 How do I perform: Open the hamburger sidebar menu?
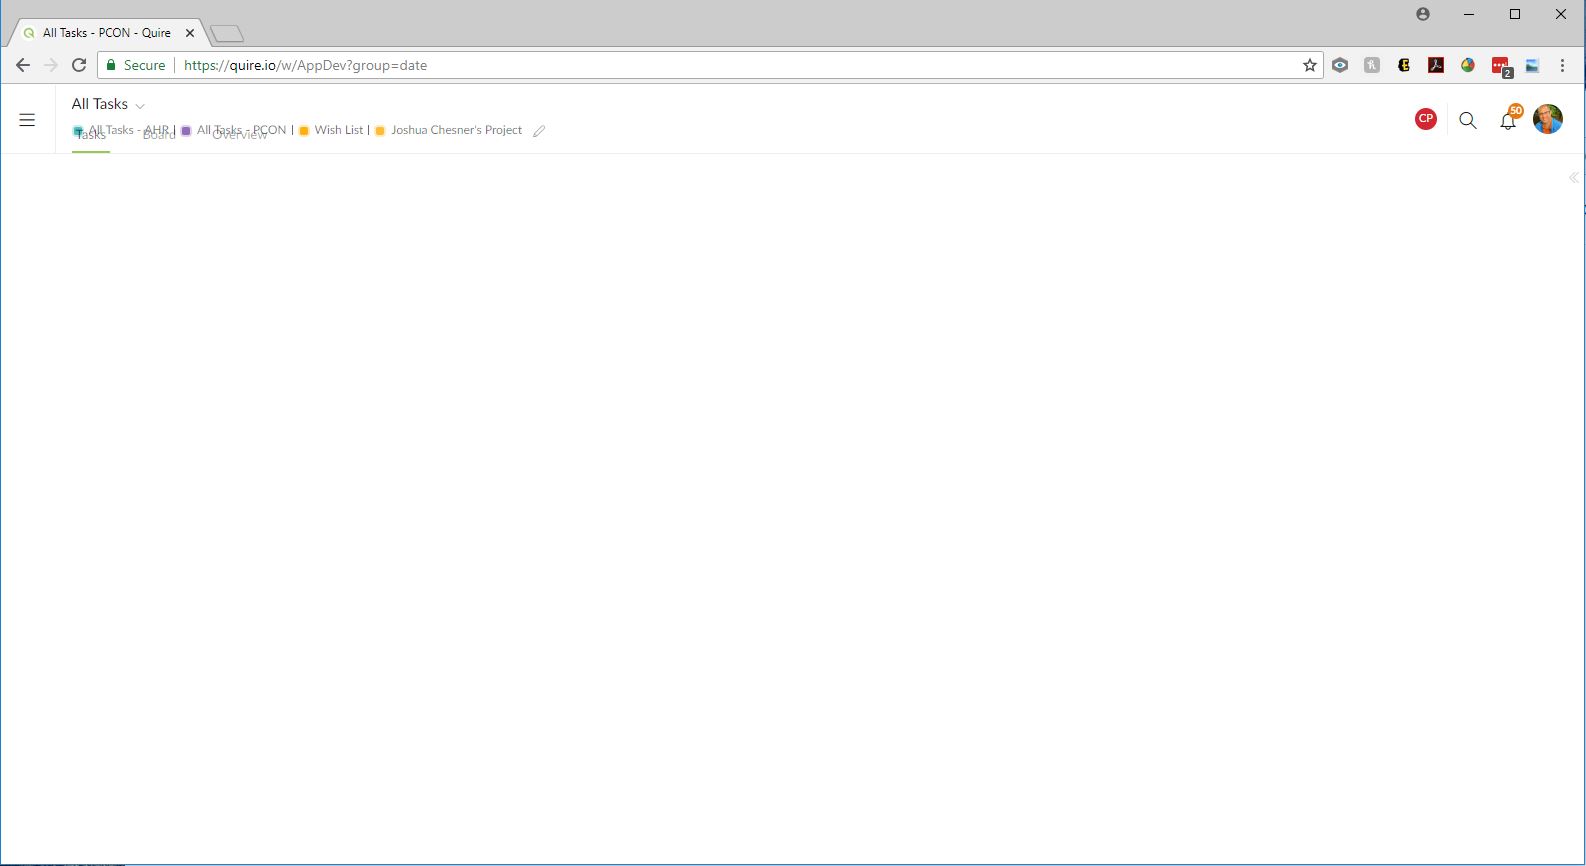pos(27,120)
